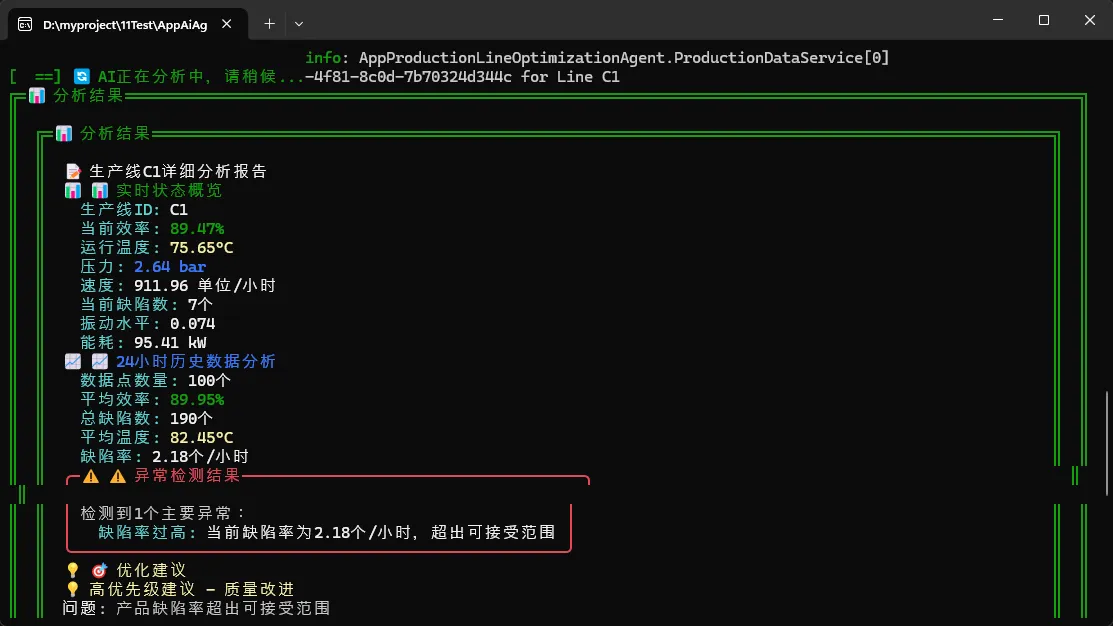Click the yellow 75.65°C running temperature value
The height and width of the screenshot is (626, 1113).
[201, 248]
